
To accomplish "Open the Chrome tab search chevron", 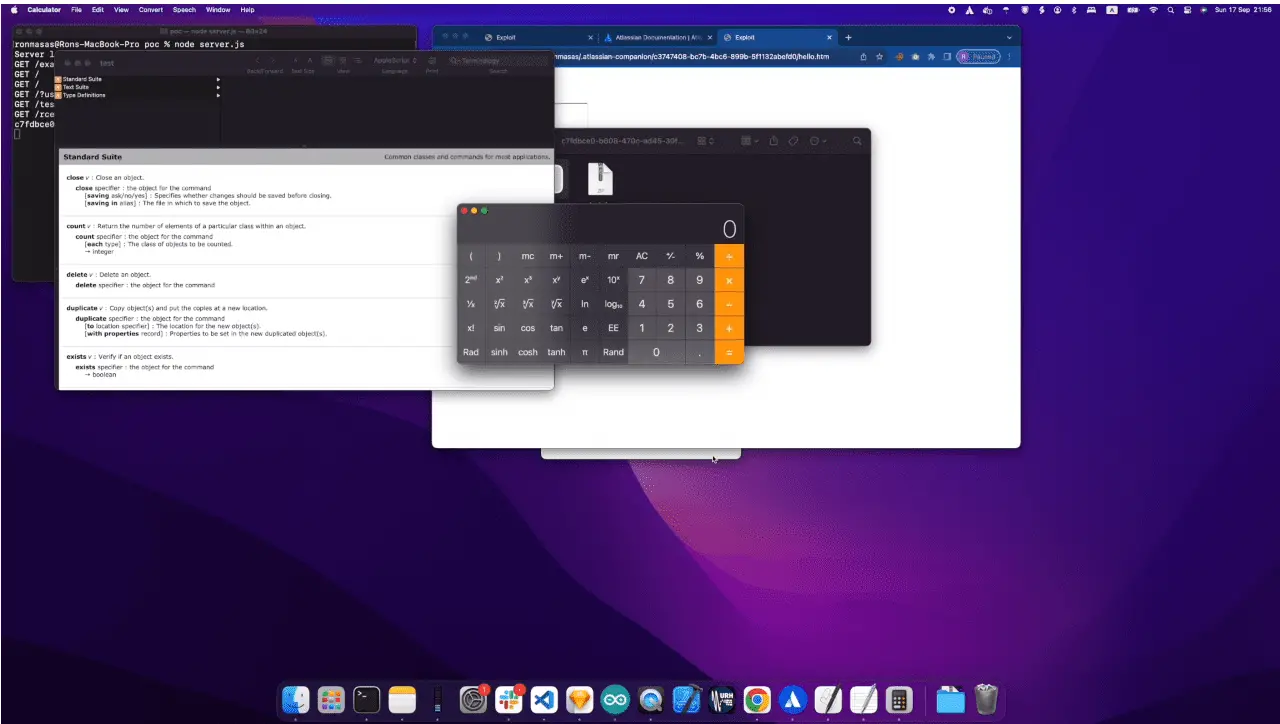I will tap(1009, 37).
